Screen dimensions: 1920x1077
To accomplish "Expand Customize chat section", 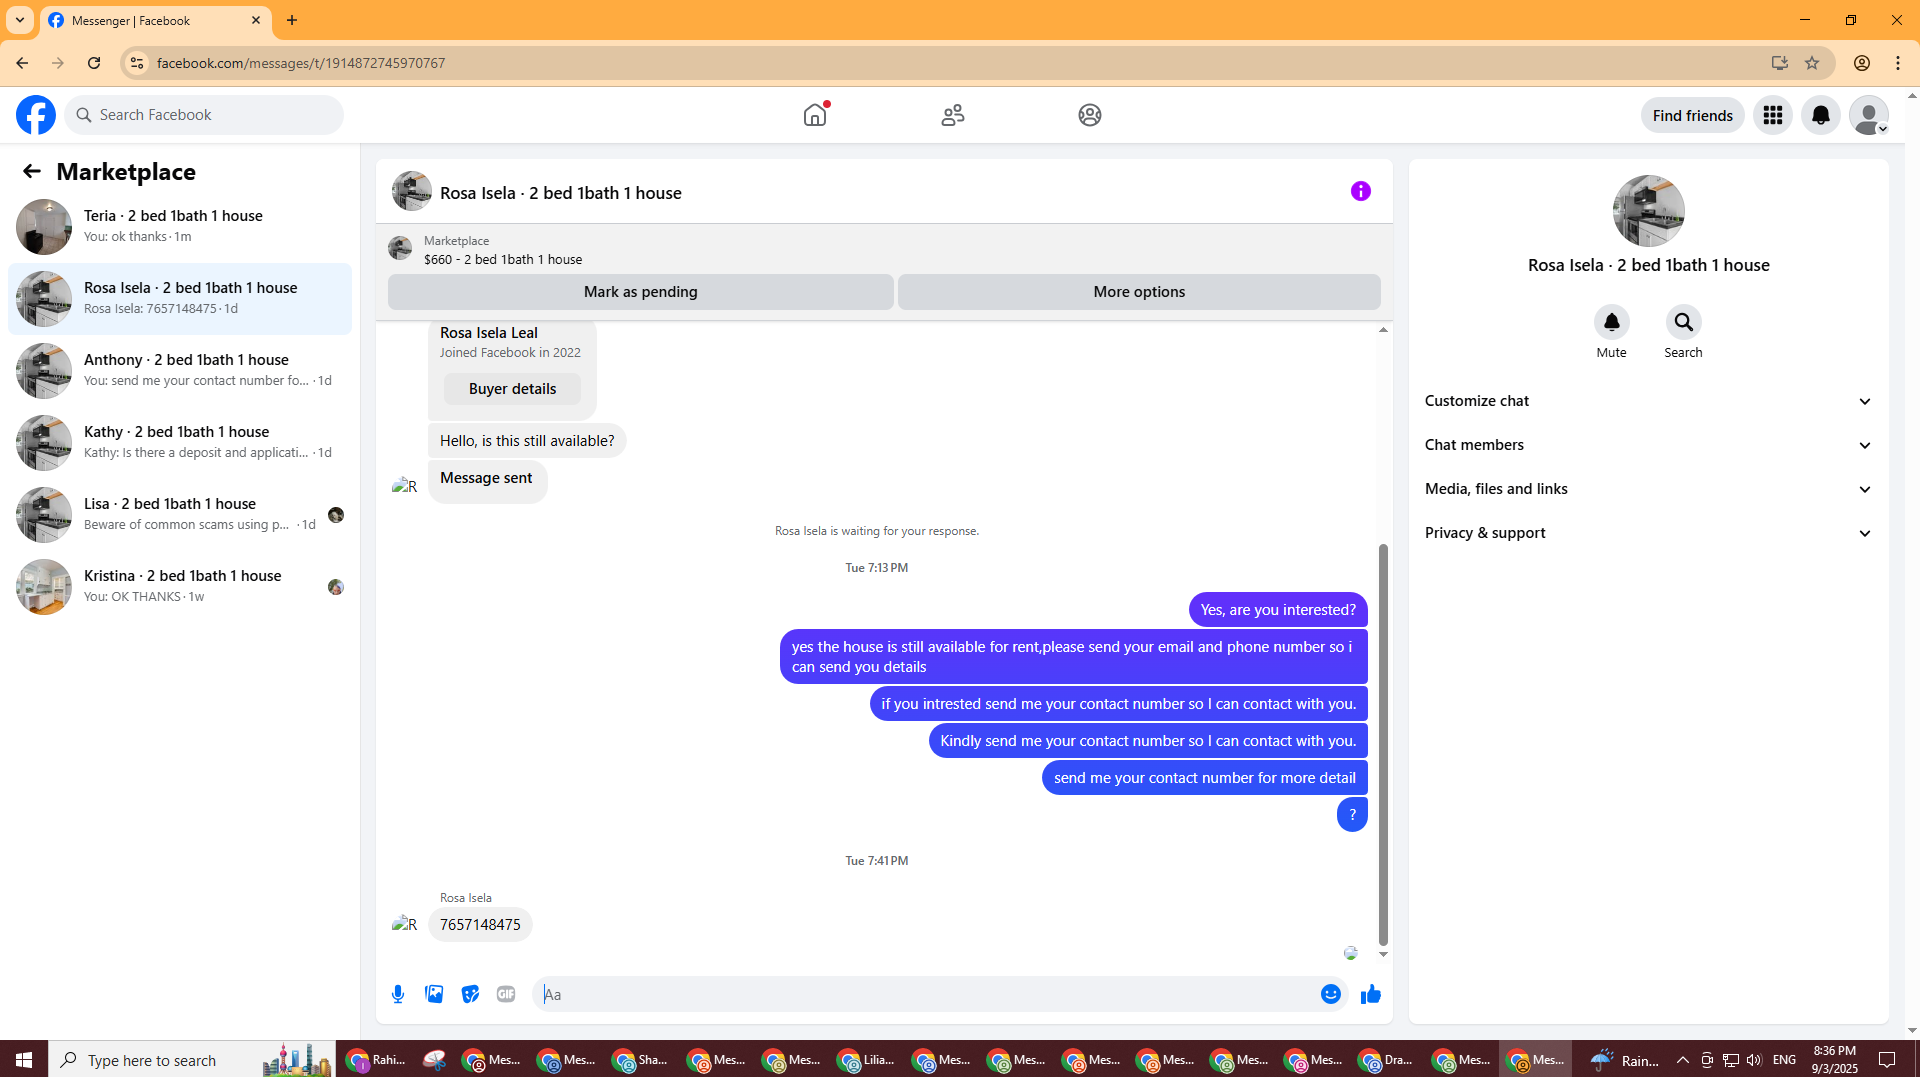I will (x=1648, y=401).
